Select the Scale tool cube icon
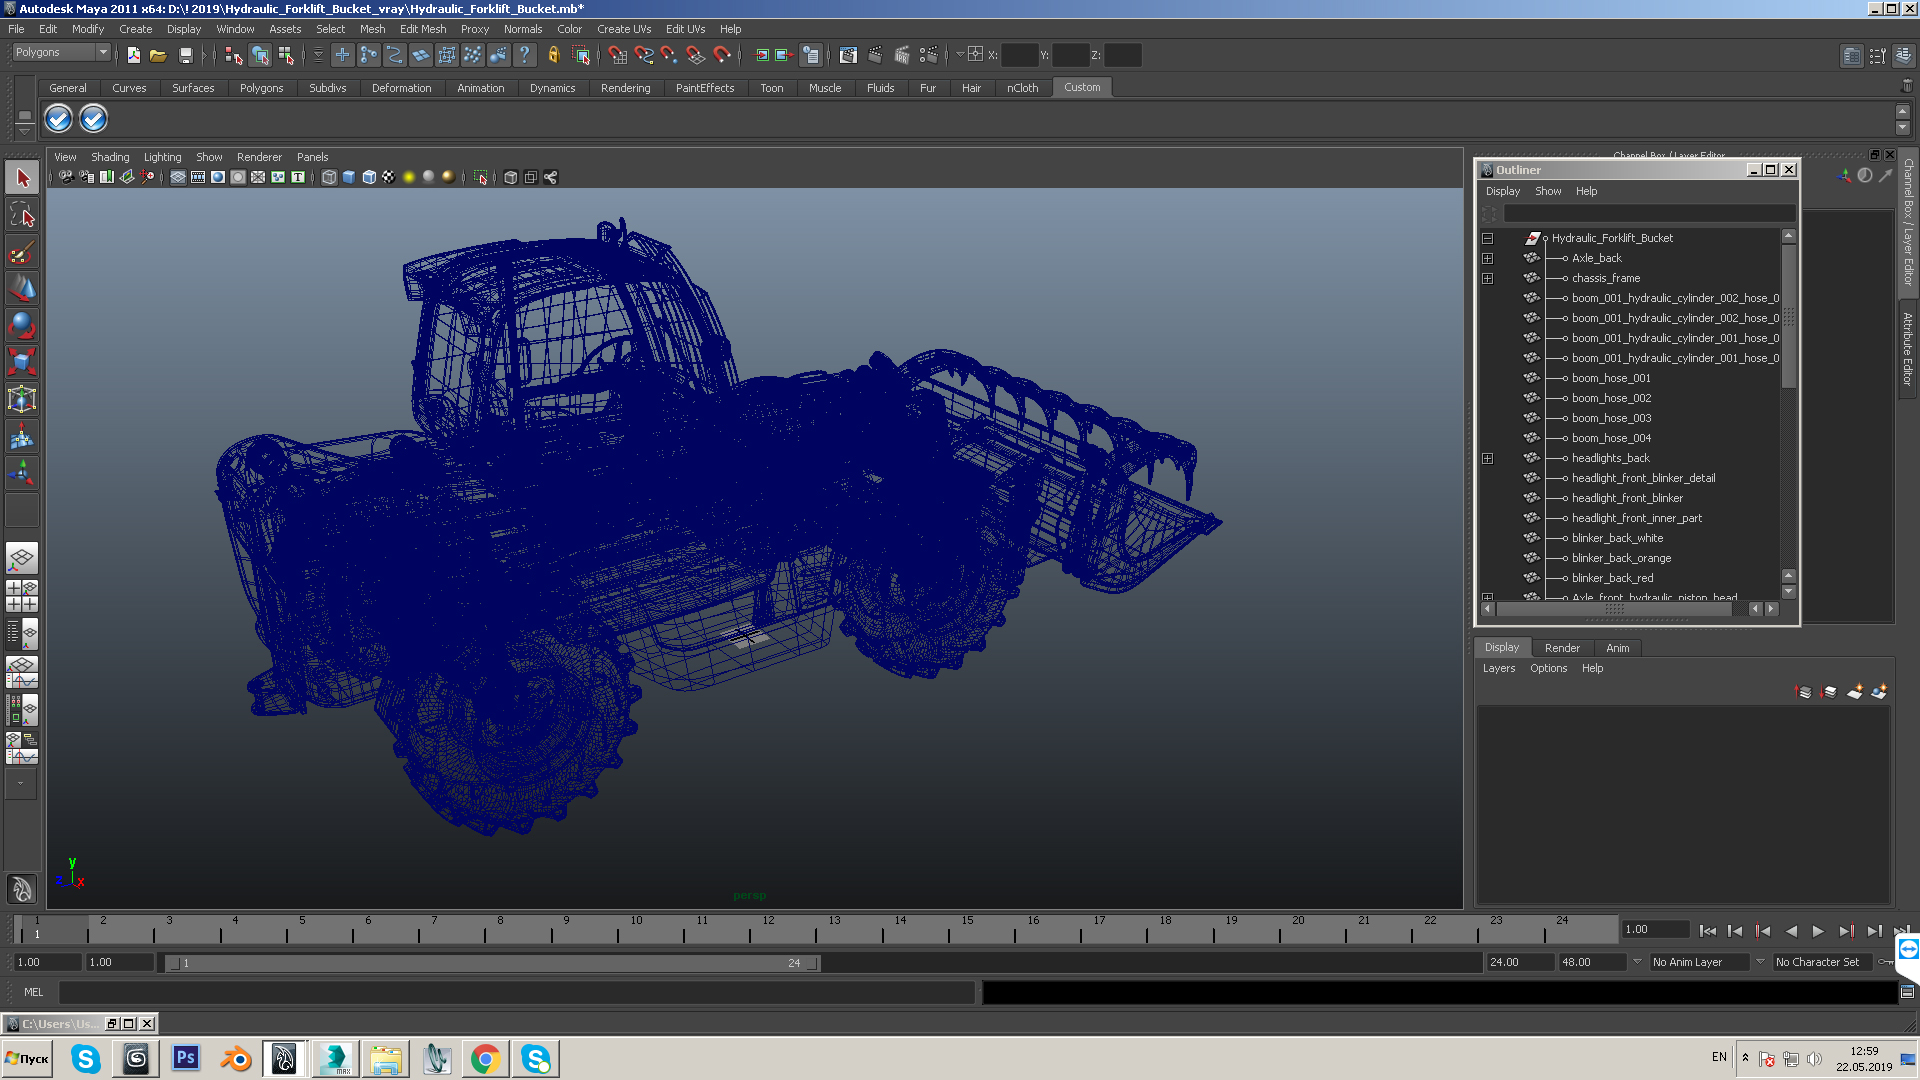Viewport: 1920px width, 1080px height. pos(22,362)
